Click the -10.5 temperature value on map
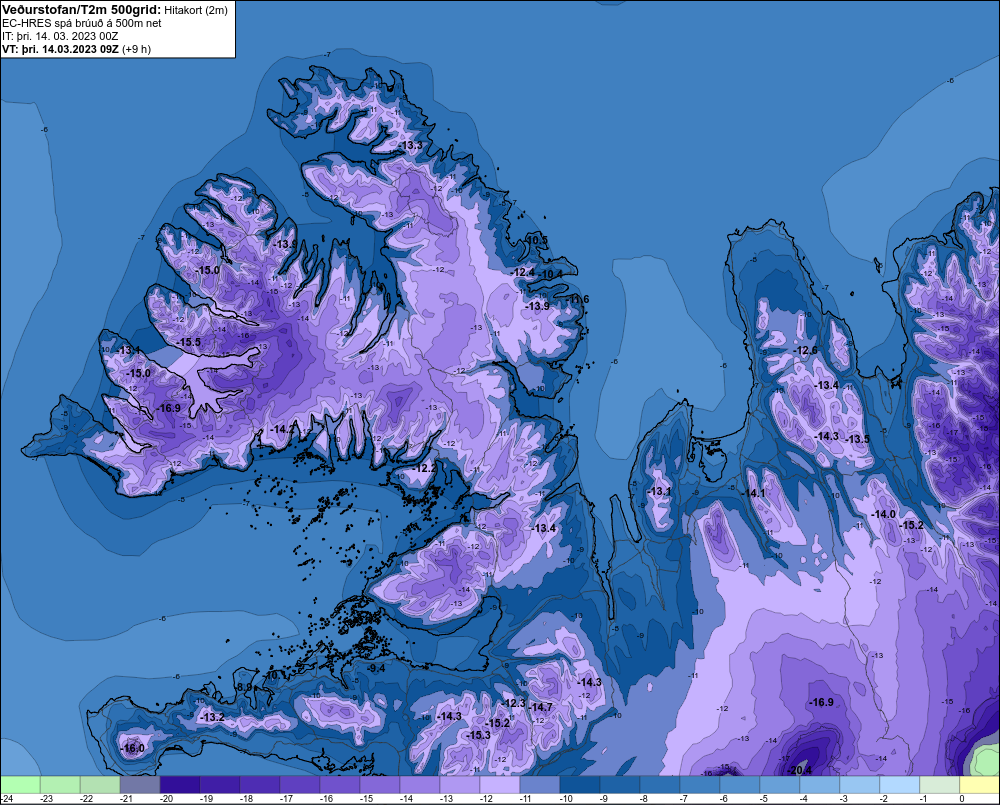 (x=536, y=240)
